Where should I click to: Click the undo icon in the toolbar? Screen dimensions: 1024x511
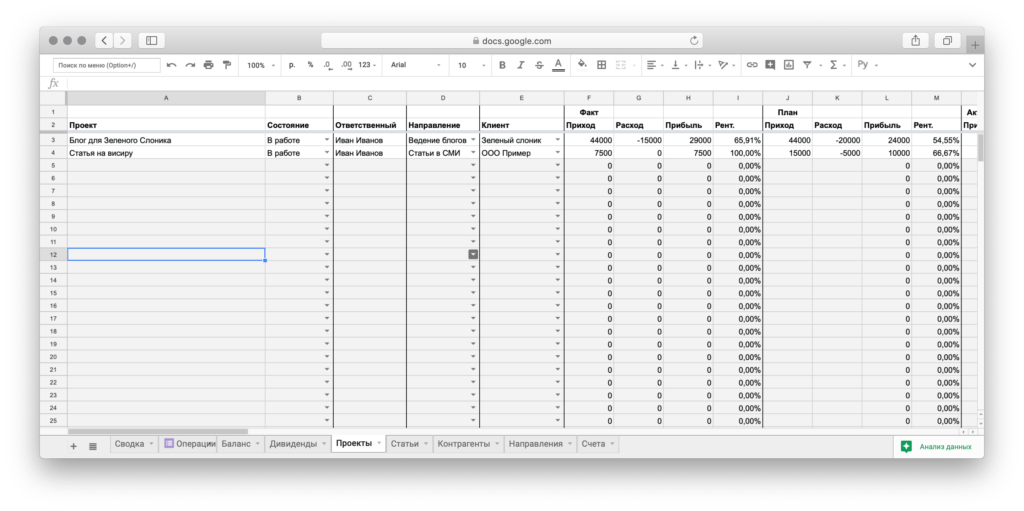click(172, 65)
